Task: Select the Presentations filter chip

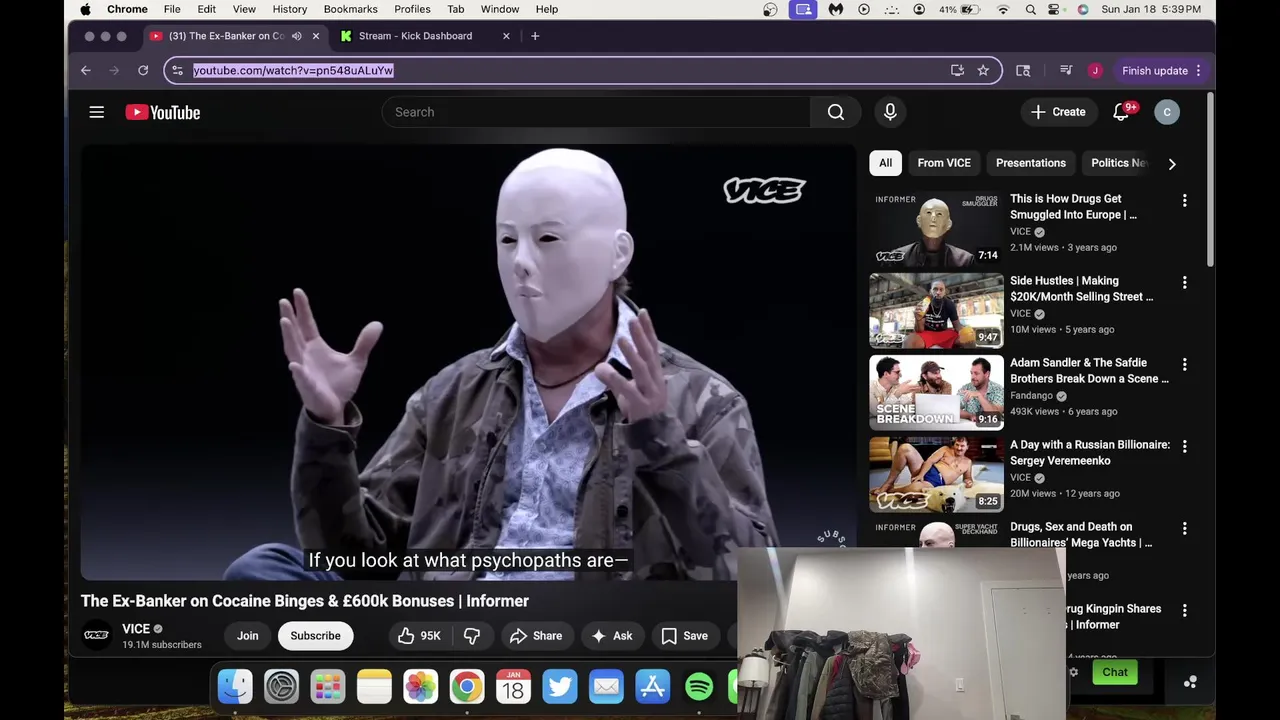Action: pyautogui.click(x=1031, y=163)
